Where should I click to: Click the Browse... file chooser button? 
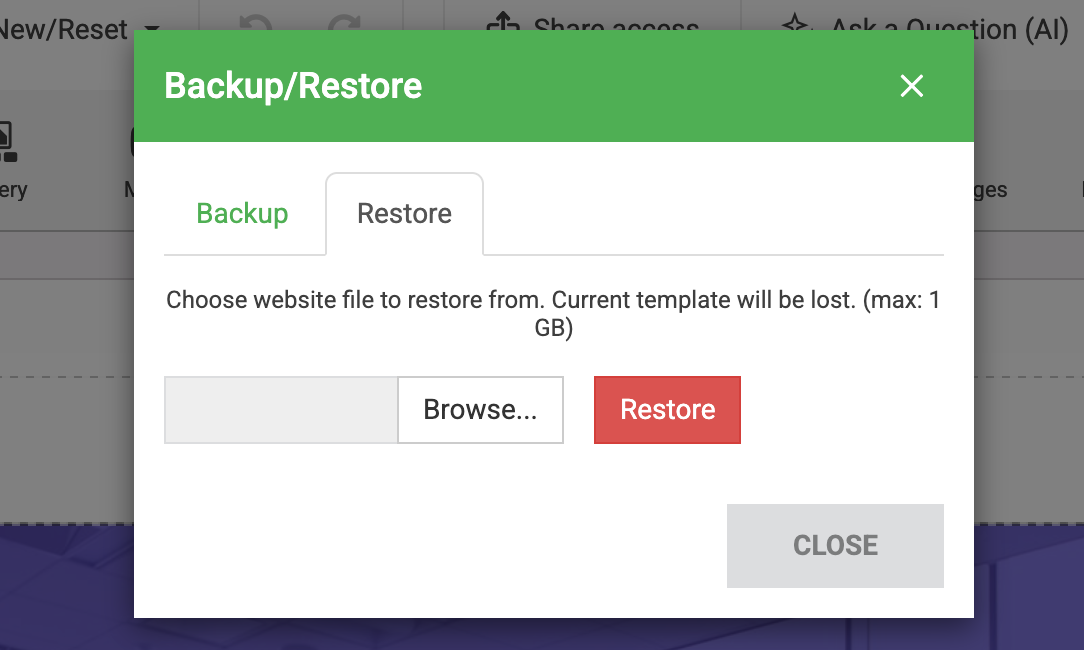tap(480, 409)
